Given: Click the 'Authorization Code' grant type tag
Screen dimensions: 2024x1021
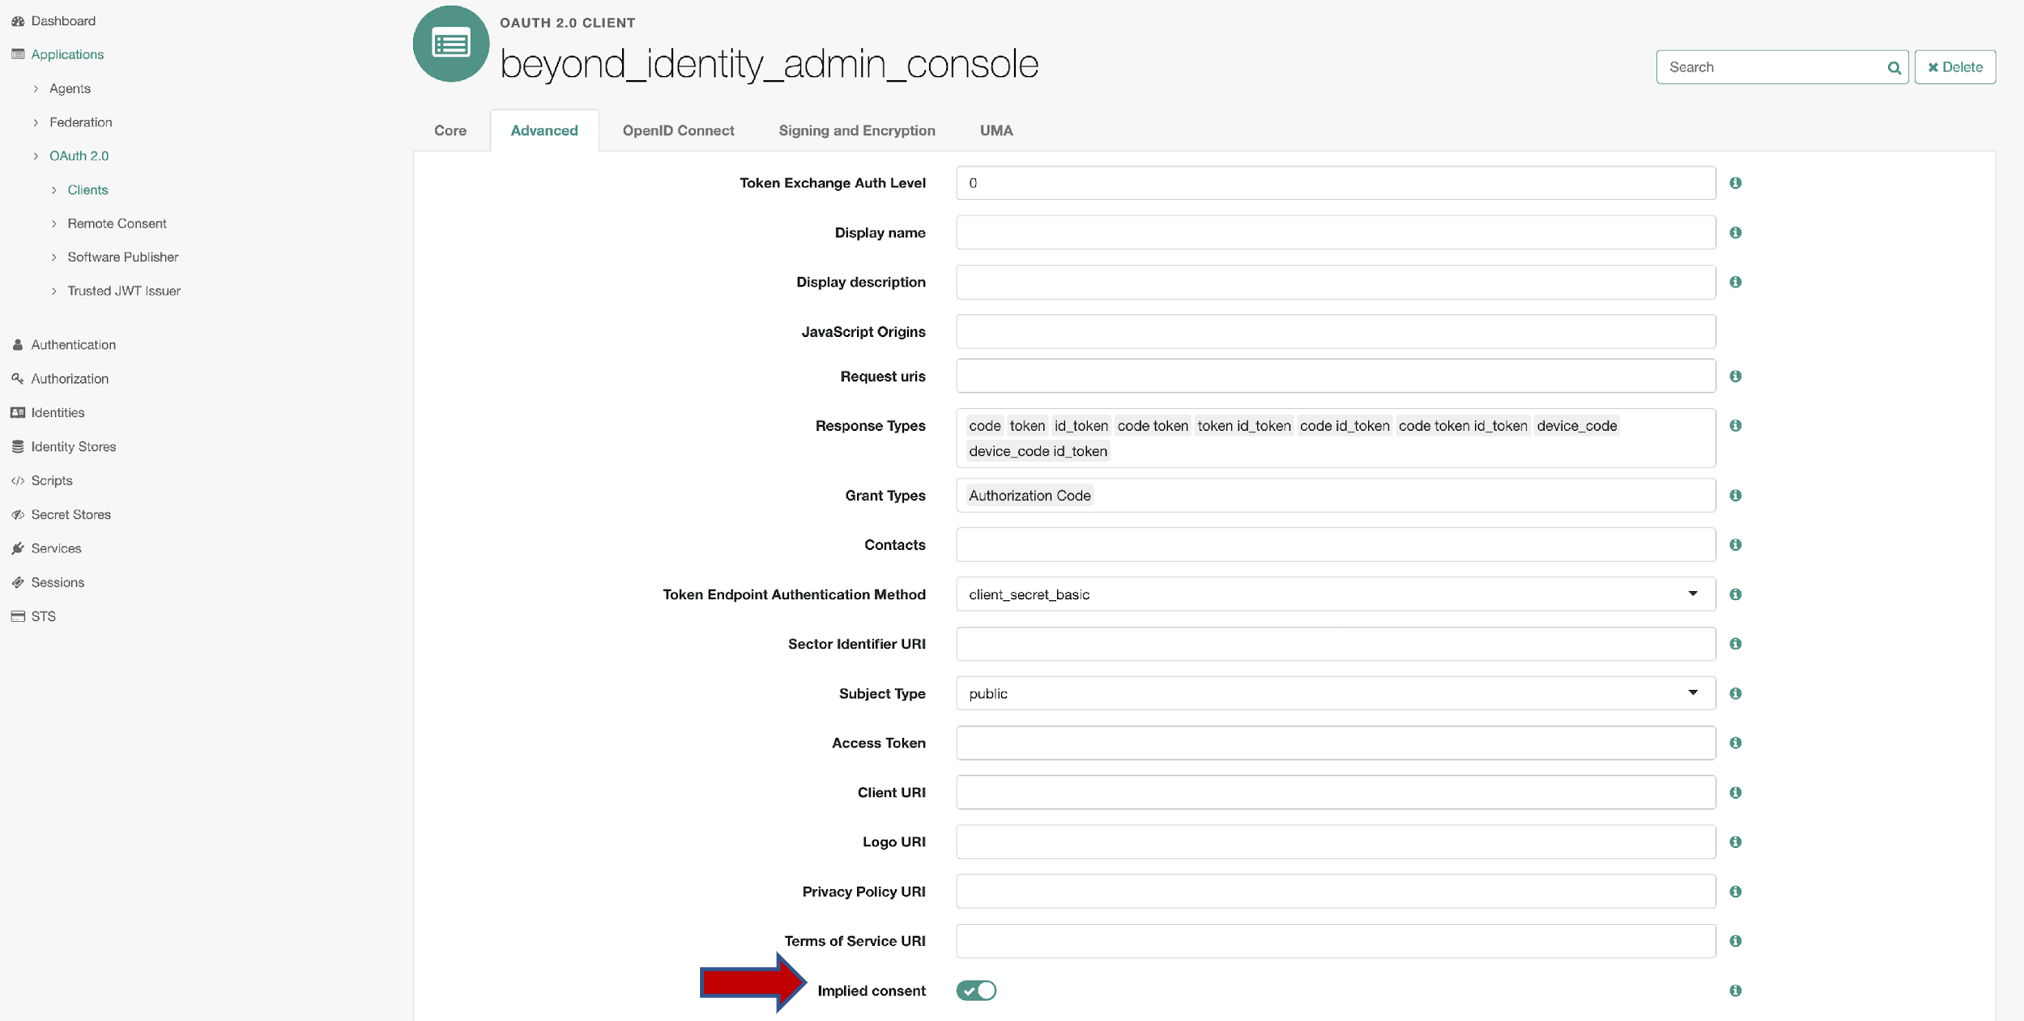Looking at the screenshot, I should 1029,496.
